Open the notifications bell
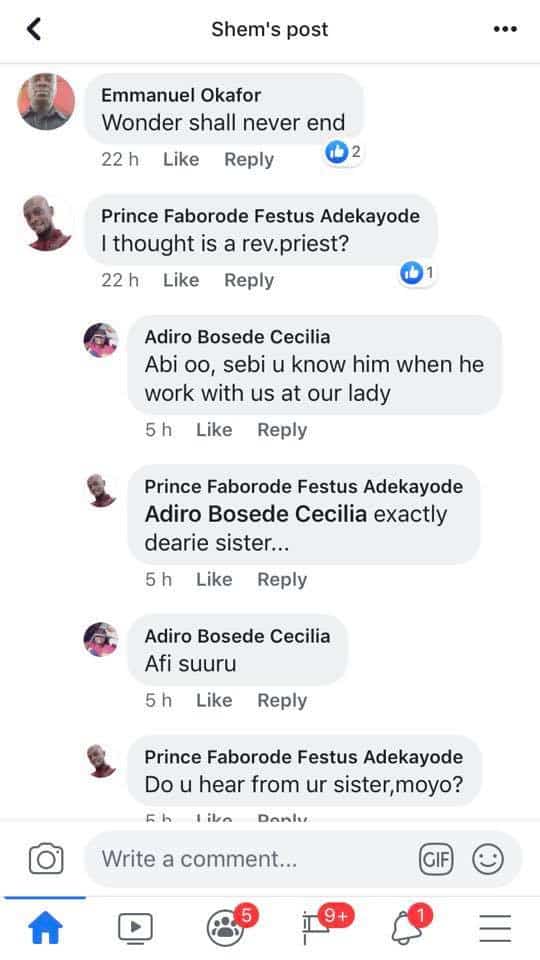Image resolution: width=540 pixels, height=960 pixels. tap(409, 926)
